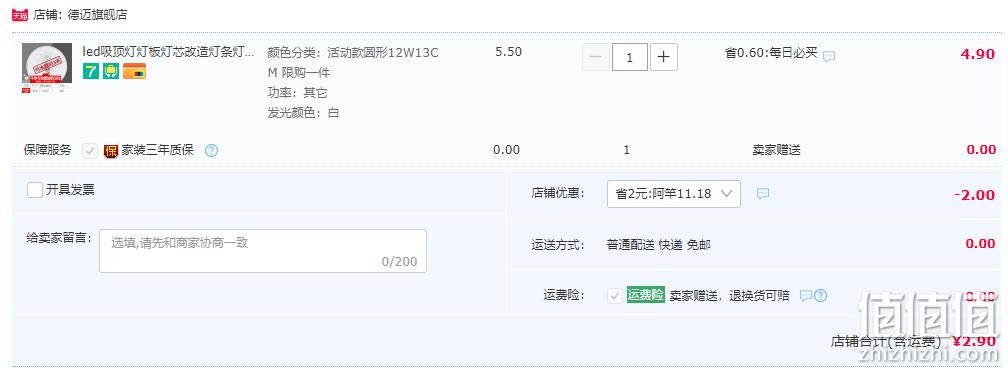Click the green 7-day return badge icon
The height and width of the screenshot is (371, 1008).
click(x=91, y=71)
